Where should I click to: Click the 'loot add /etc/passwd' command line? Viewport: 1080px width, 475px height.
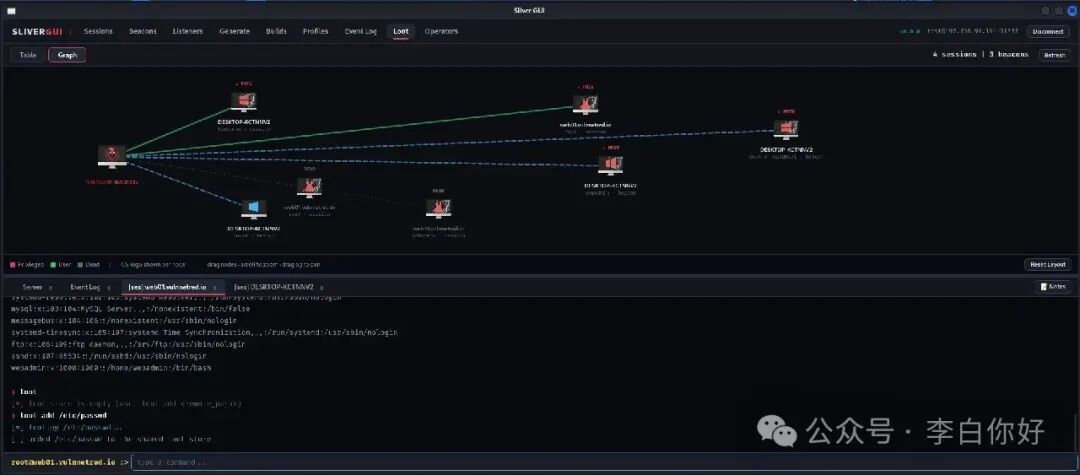(x=63, y=416)
